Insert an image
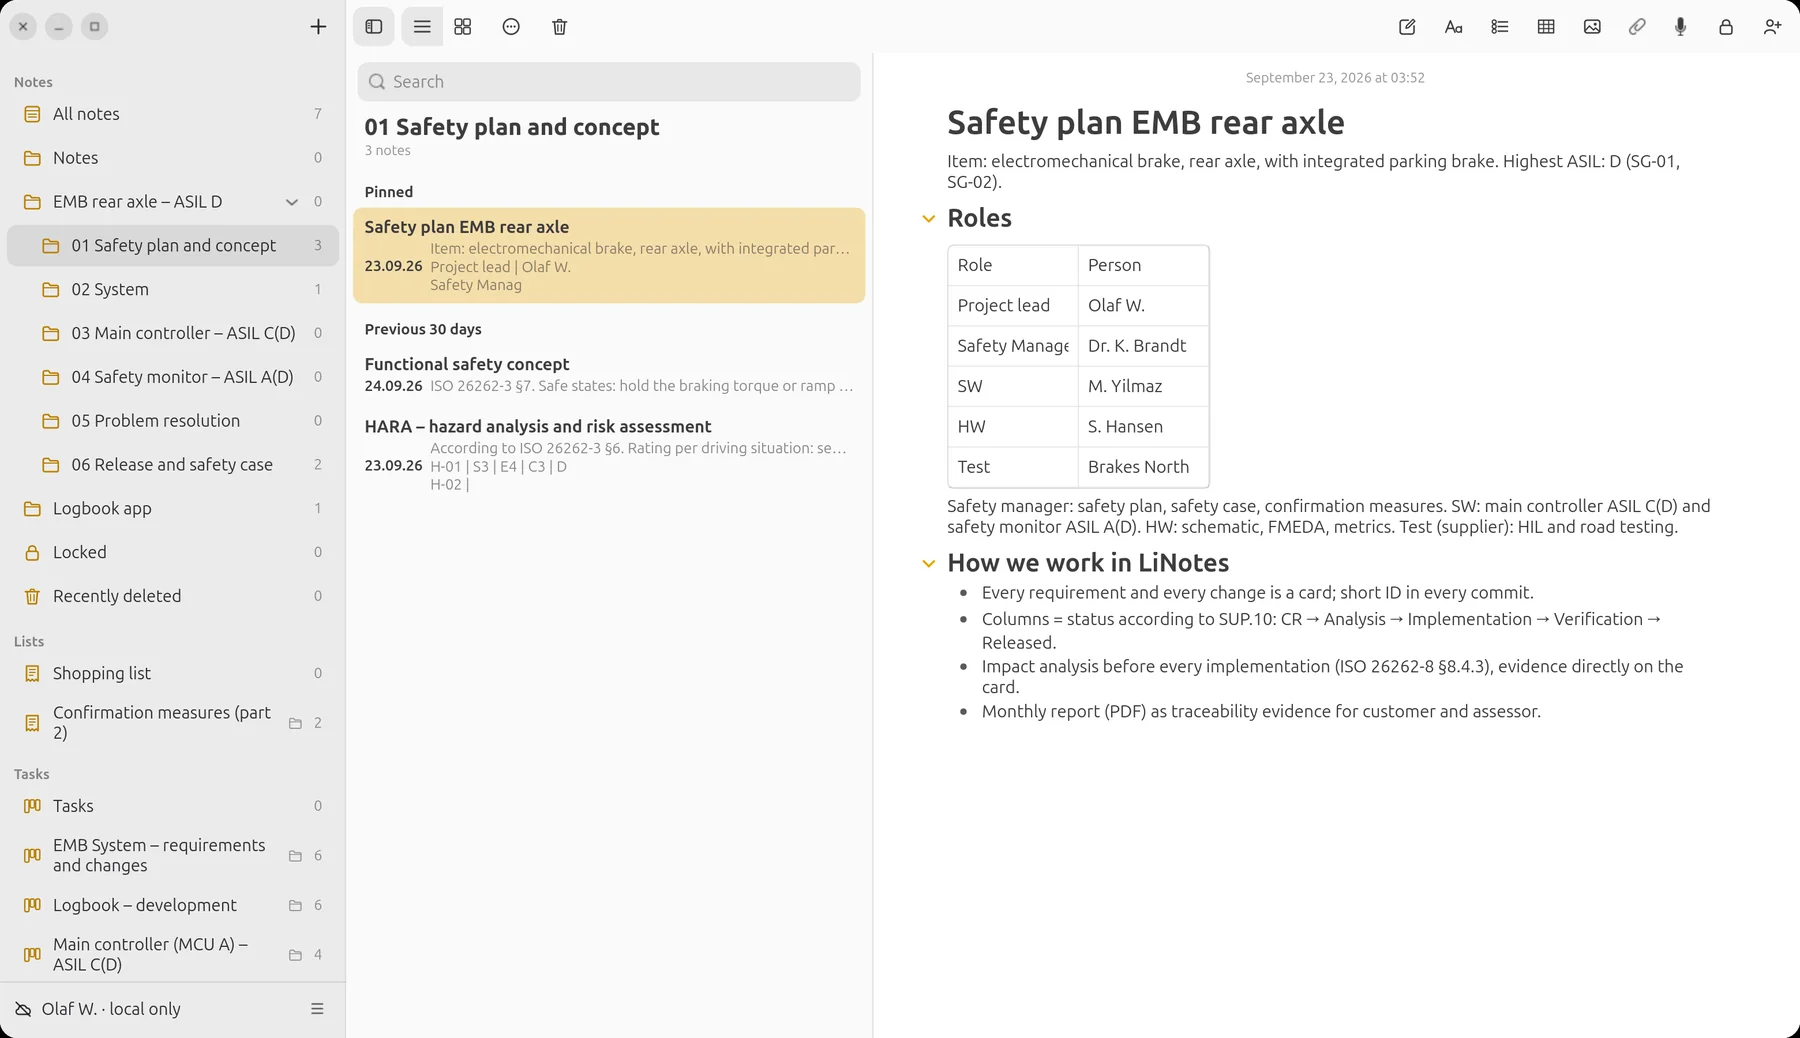 (x=1592, y=27)
